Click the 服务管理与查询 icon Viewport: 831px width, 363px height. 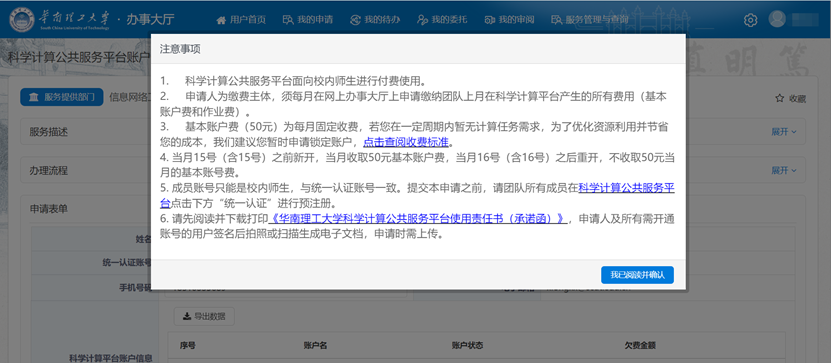556,20
